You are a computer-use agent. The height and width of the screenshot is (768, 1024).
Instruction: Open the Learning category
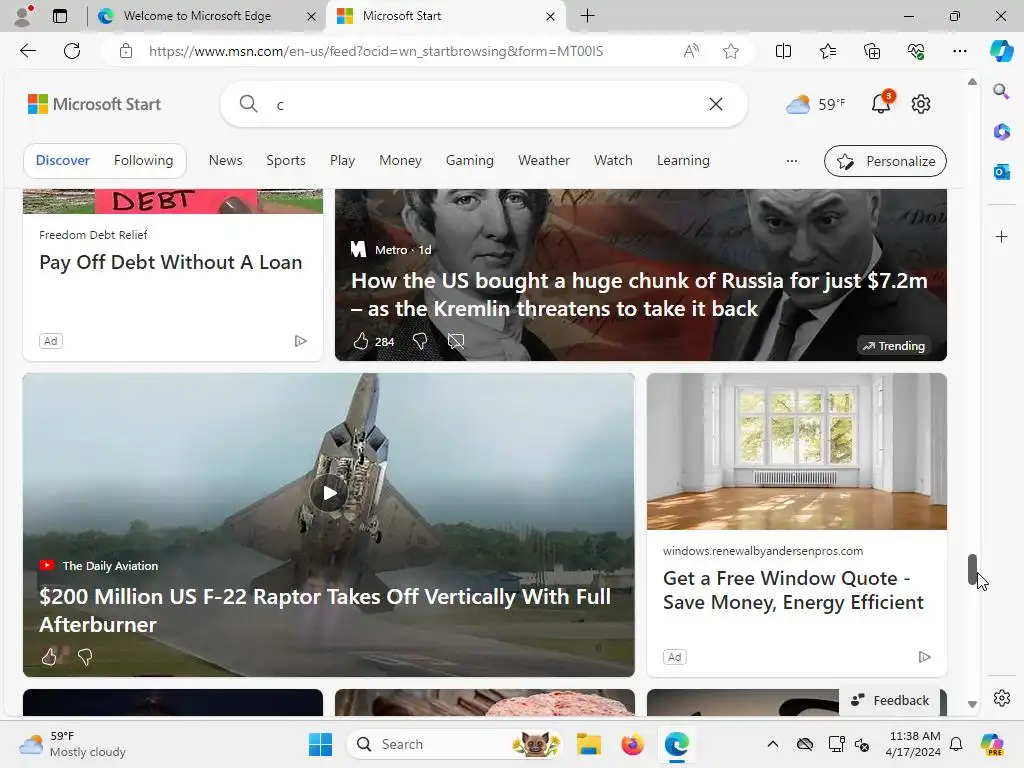[x=683, y=161]
